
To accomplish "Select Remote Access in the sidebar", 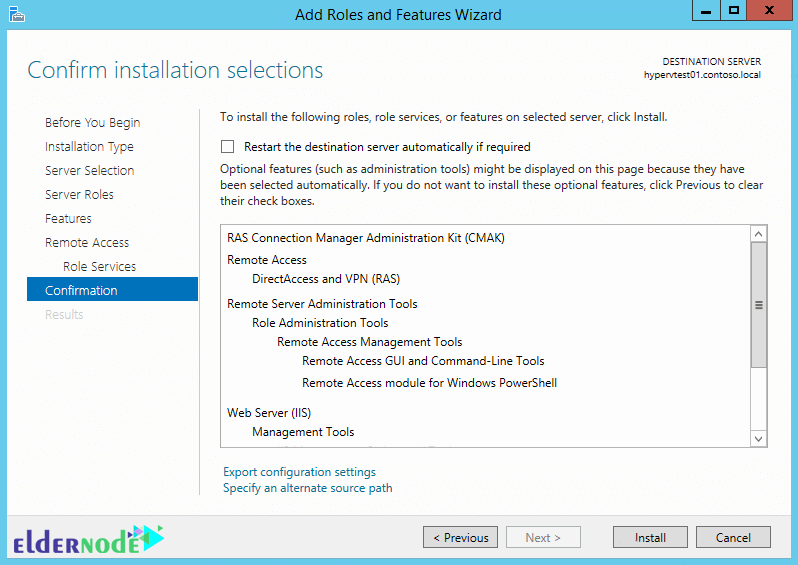I will (x=87, y=242).
